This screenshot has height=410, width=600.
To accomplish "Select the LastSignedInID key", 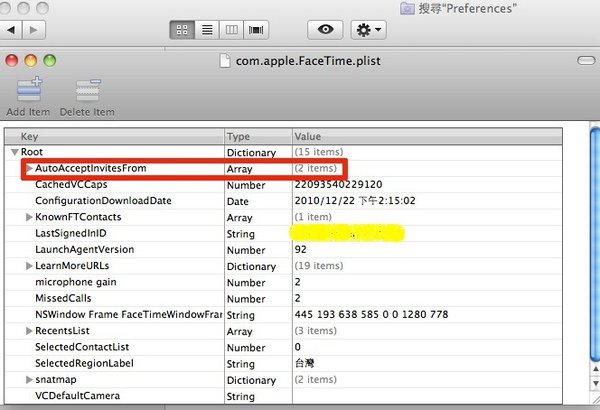I will 71,233.
